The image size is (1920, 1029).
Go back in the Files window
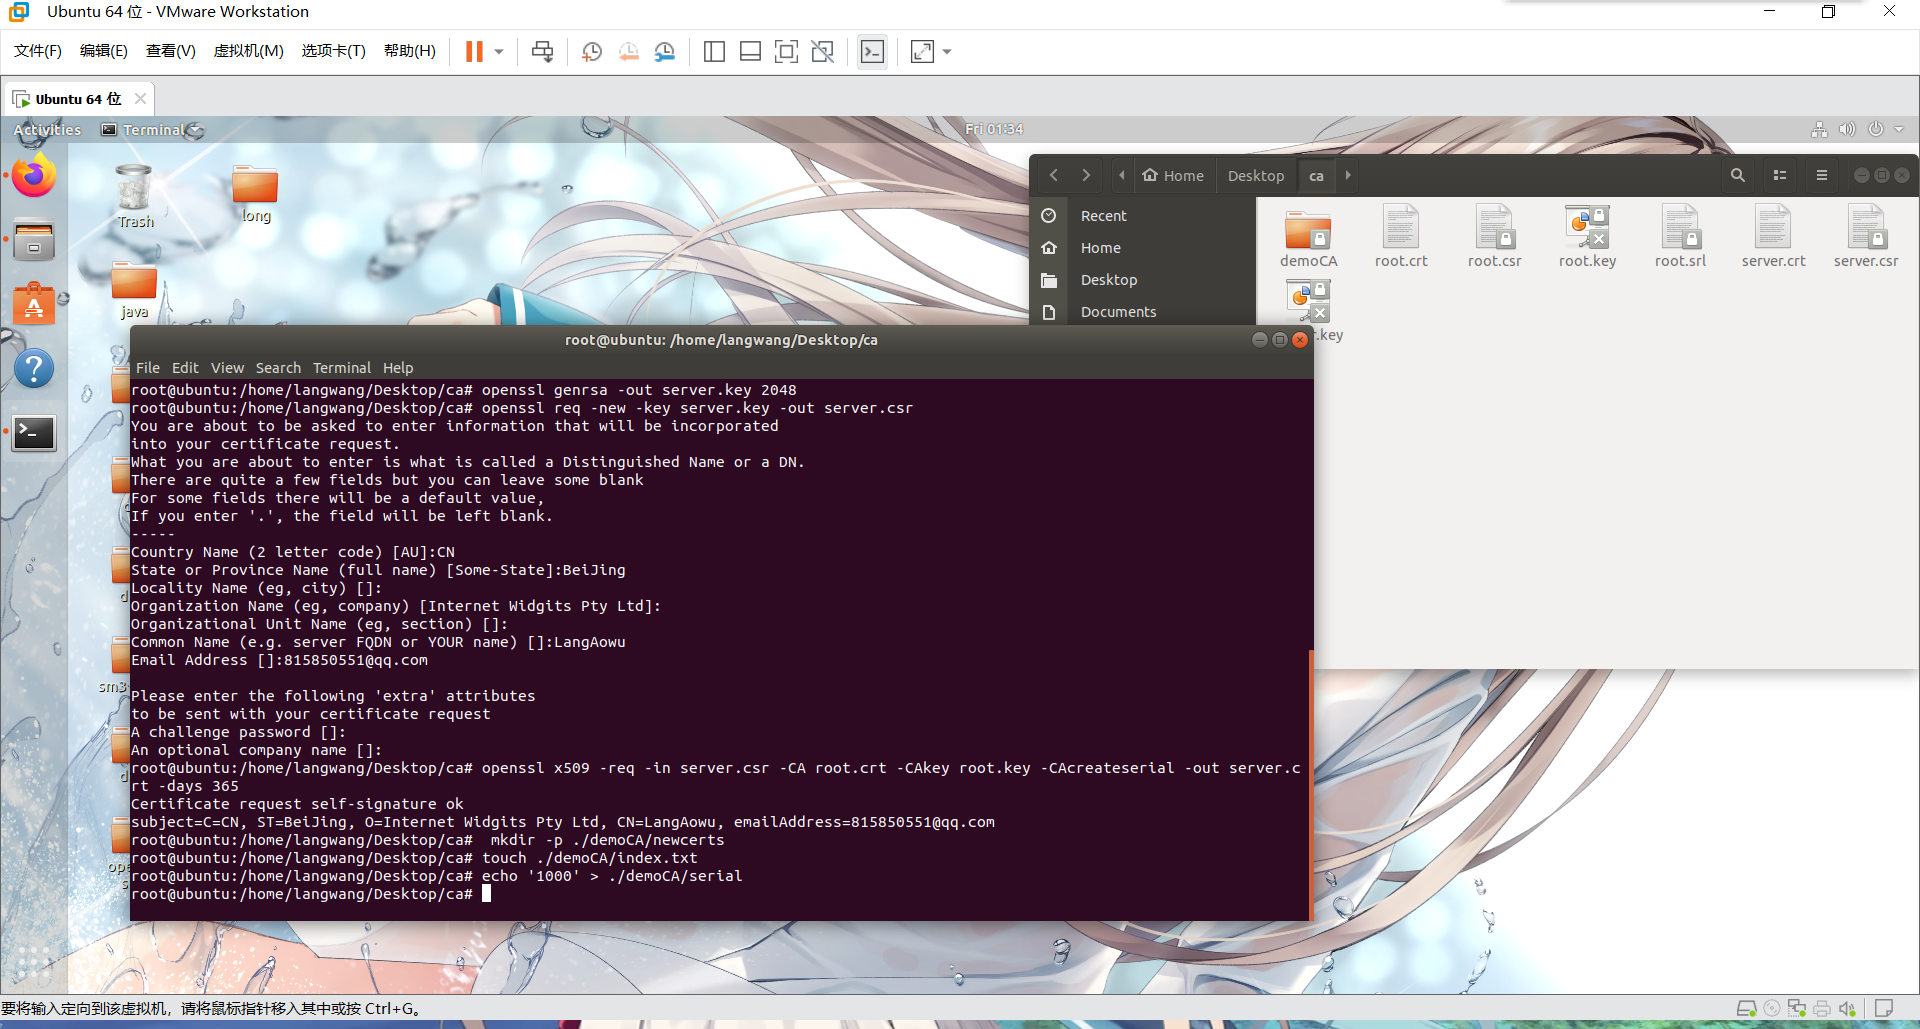(x=1053, y=175)
